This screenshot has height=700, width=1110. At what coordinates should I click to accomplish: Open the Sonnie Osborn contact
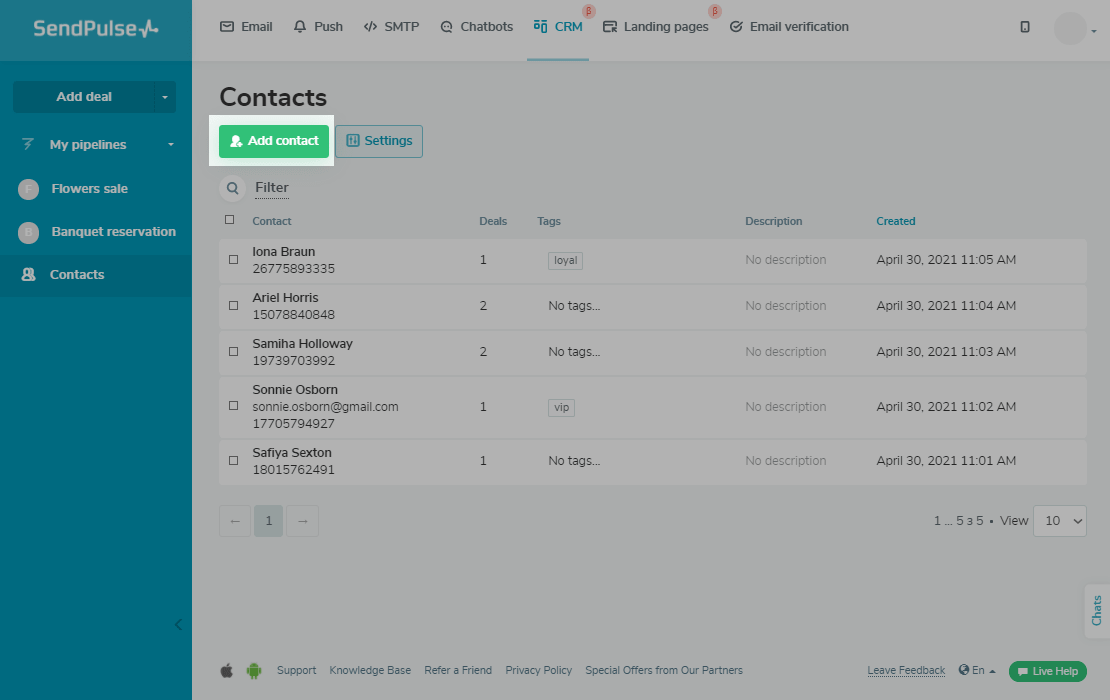[295, 390]
